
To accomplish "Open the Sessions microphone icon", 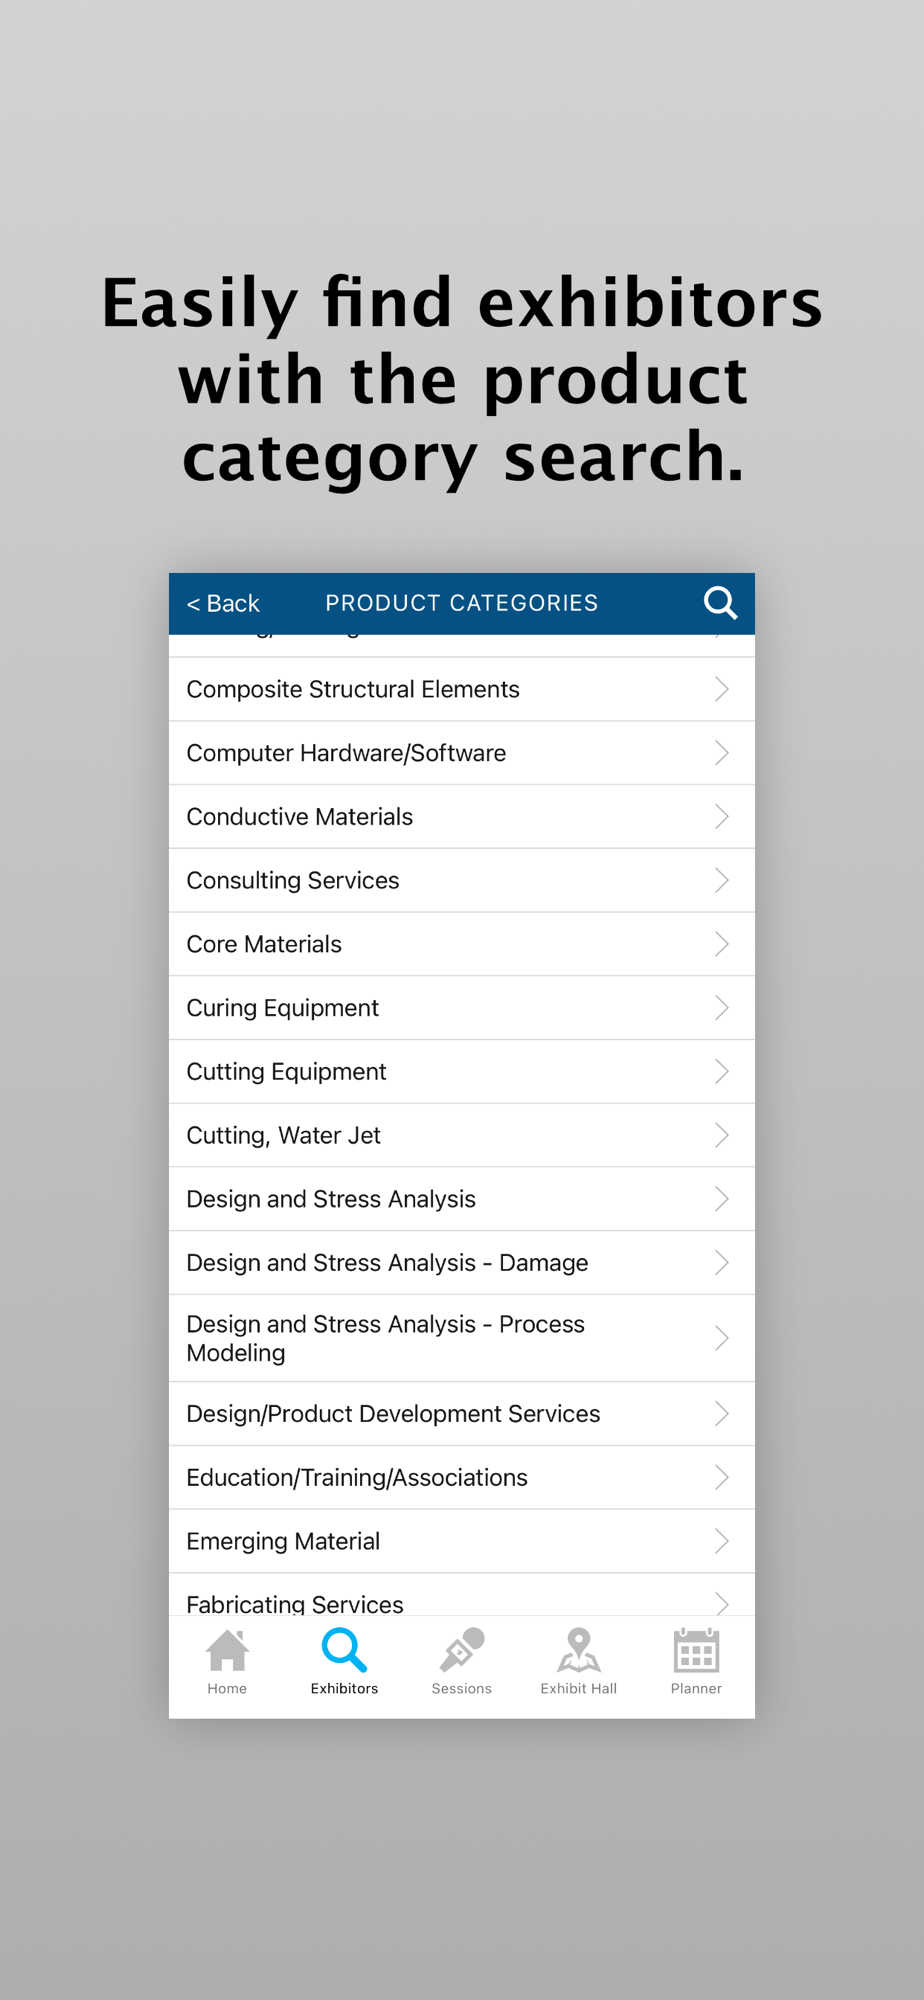I will pyautogui.click(x=461, y=1651).
